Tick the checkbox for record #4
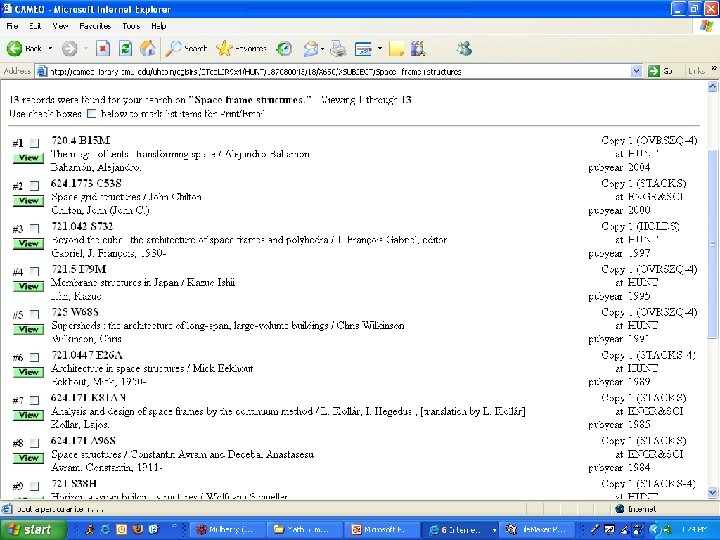The height and width of the screenshot is (540, 720). [34, 272]
